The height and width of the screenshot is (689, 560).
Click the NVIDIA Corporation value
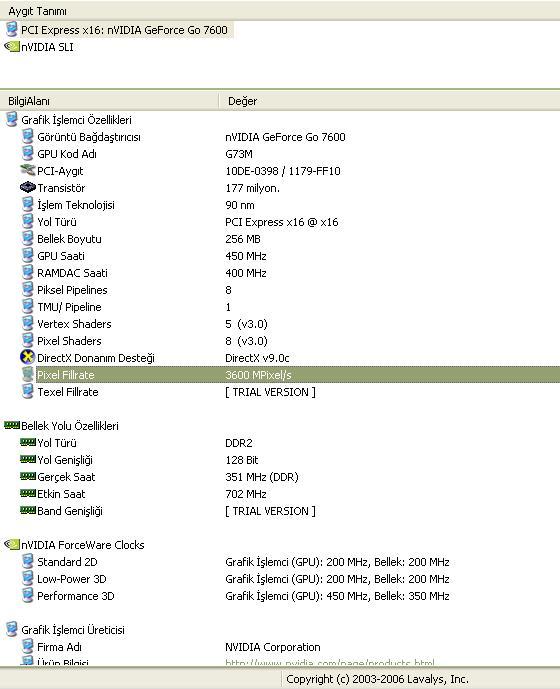273,647
